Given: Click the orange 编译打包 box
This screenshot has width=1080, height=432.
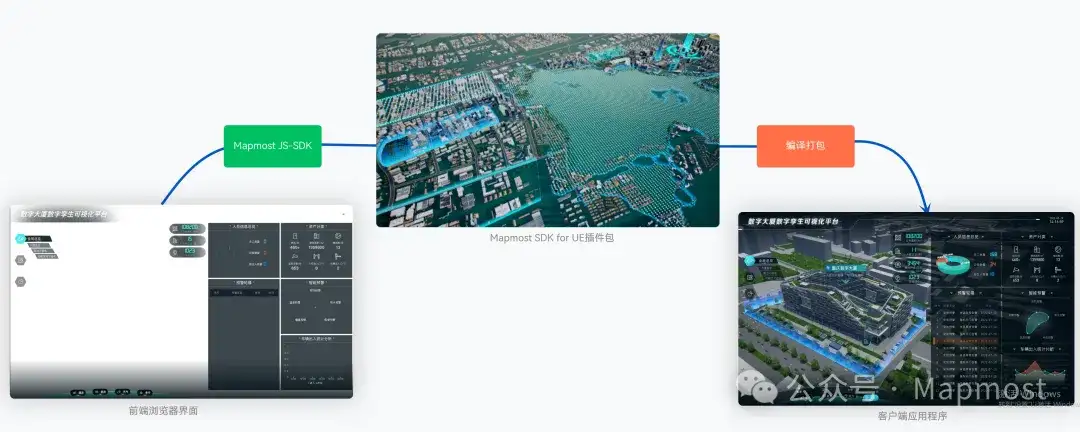Looking at the screenshot, I should (805, 146).
